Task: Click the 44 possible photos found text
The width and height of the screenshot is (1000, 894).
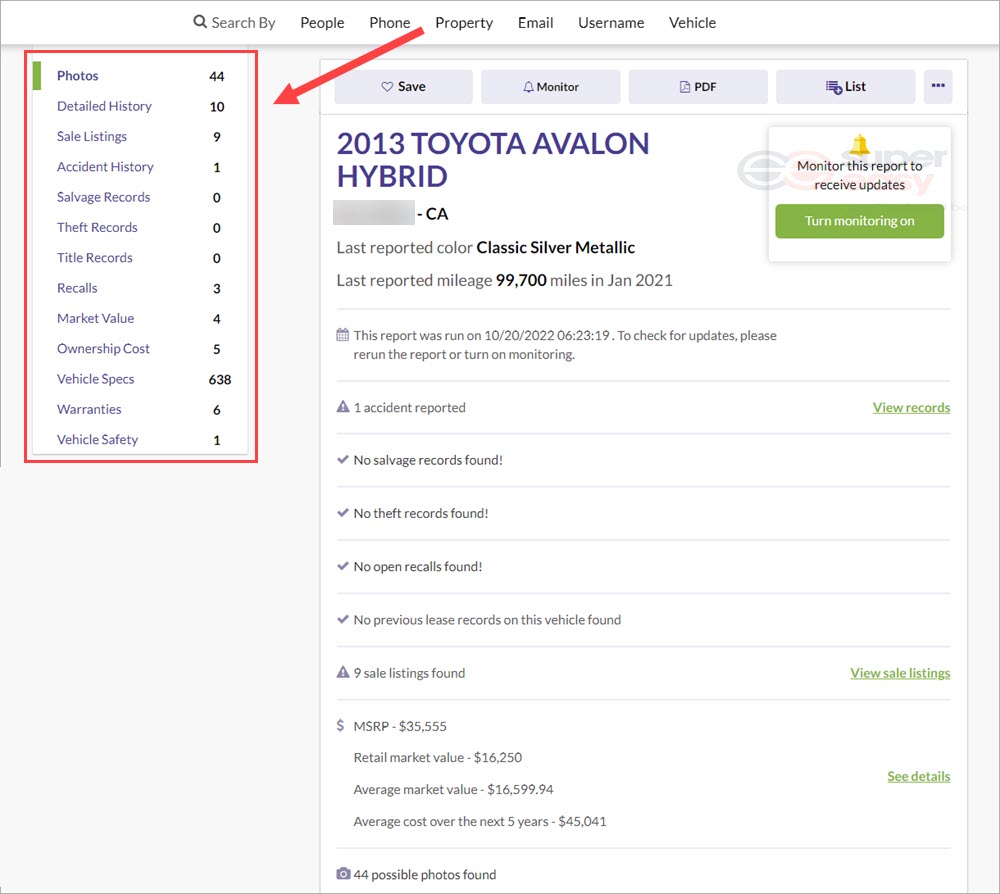Action: [424, 875]
